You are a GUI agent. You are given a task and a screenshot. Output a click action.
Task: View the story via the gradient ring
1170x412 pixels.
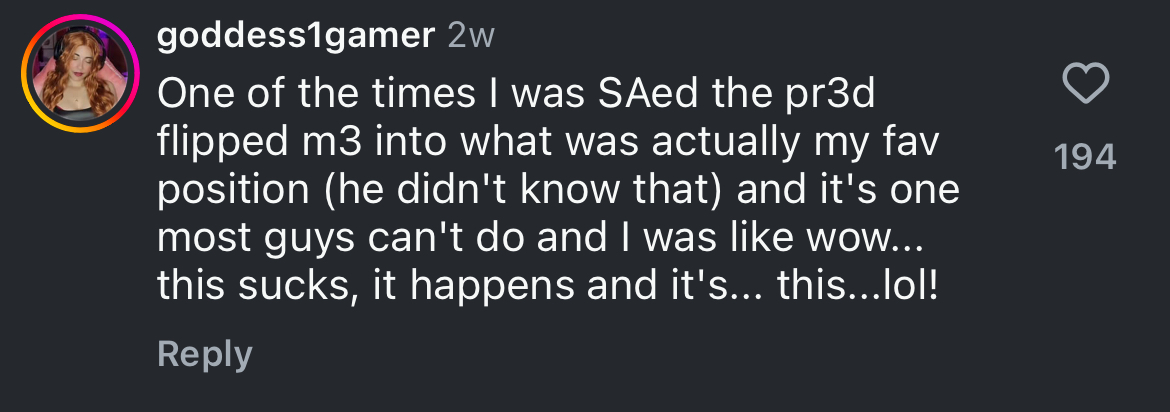tap(80, 74)
